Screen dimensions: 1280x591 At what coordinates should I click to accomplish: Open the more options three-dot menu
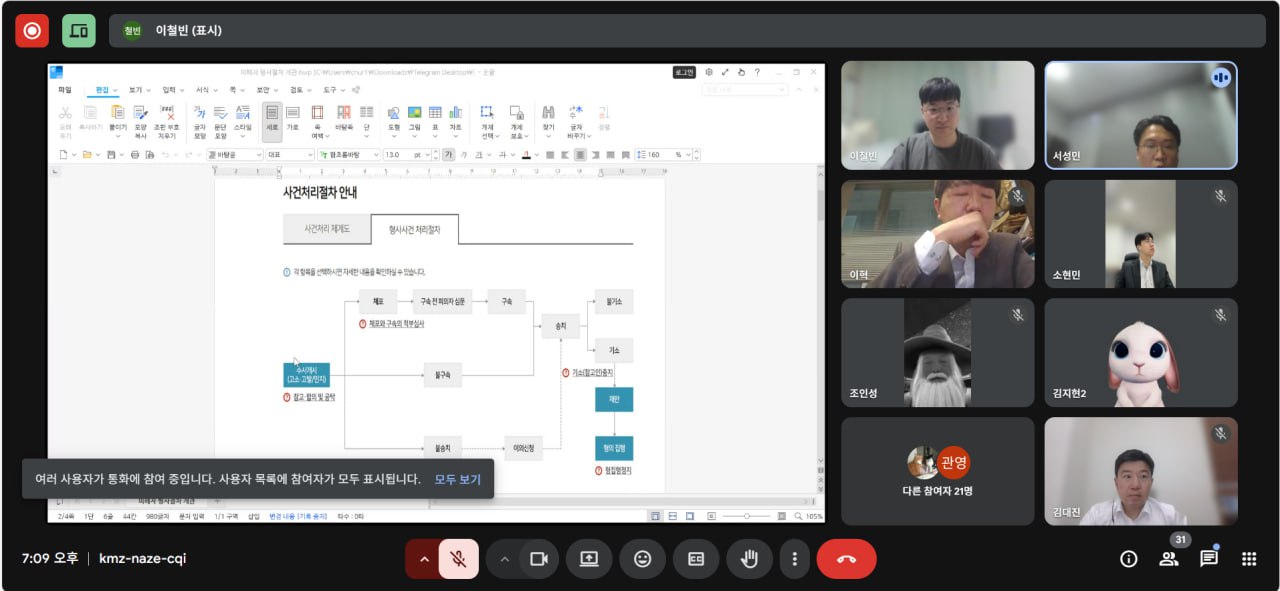click(x=794, y=559)
